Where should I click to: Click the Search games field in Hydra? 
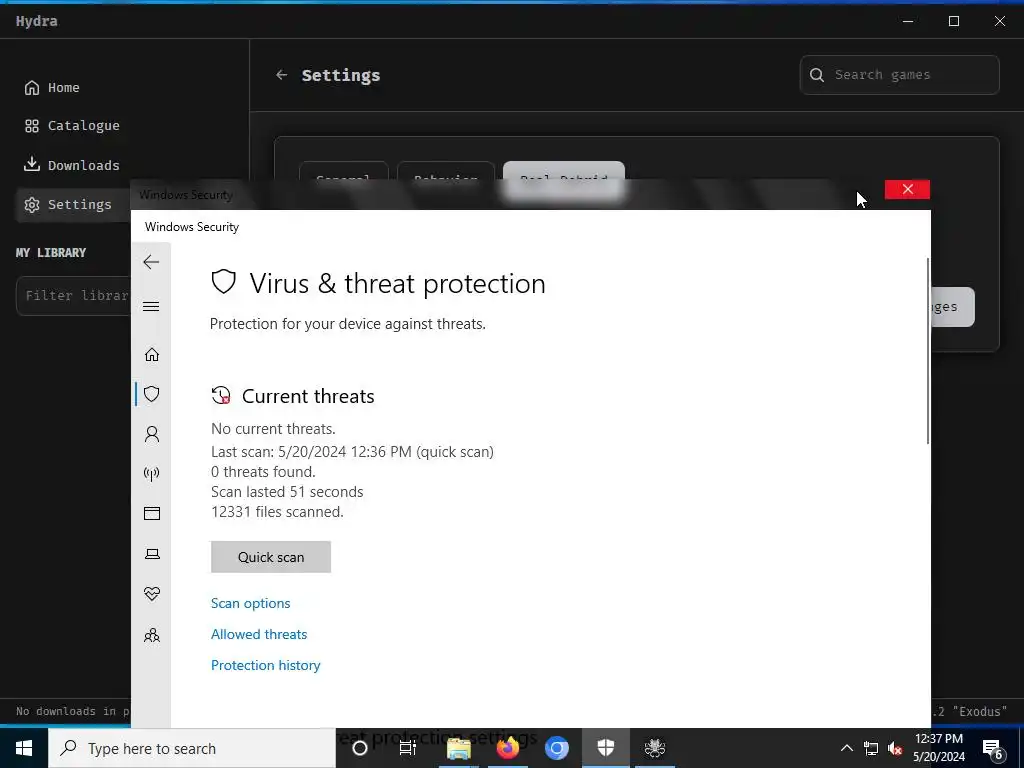[x=899, y=75]
